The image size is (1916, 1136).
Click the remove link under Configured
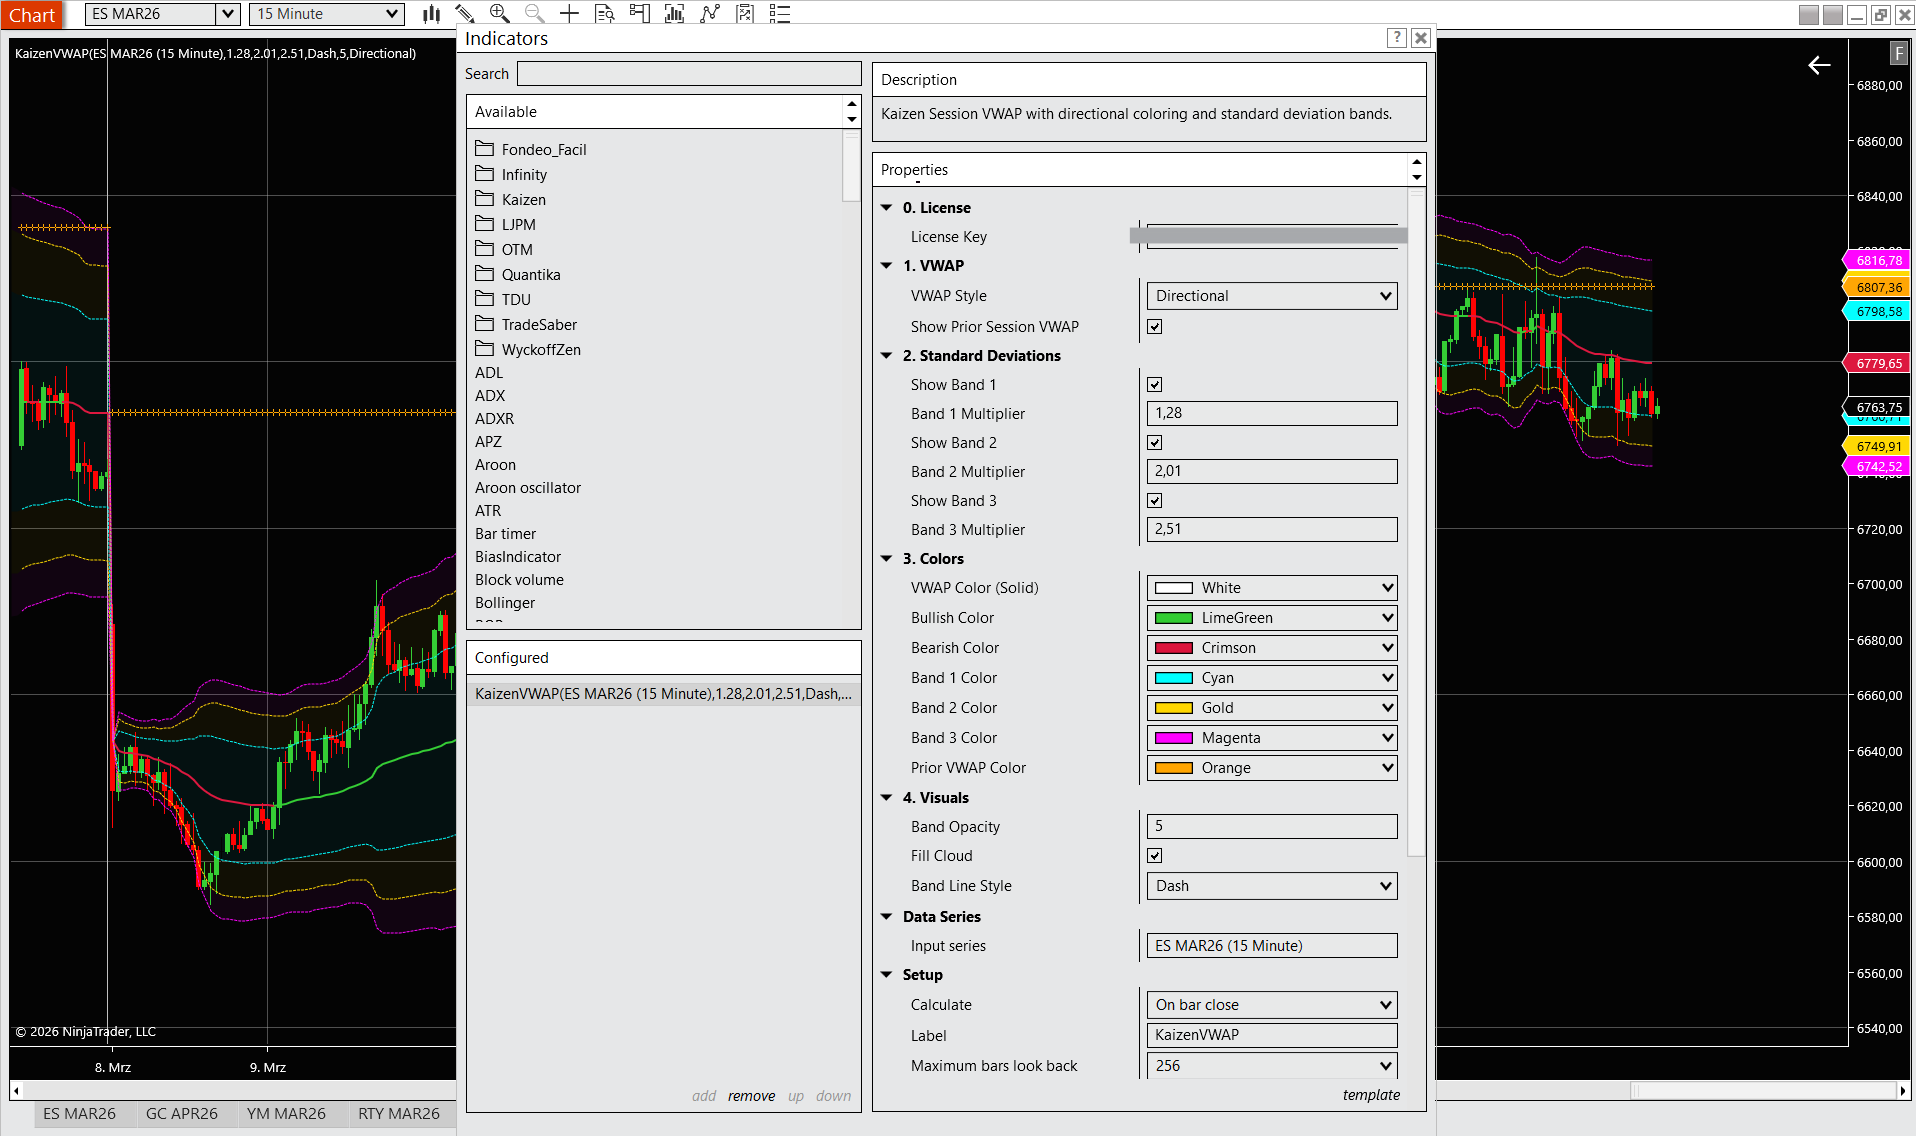[x=751, y=1095]
